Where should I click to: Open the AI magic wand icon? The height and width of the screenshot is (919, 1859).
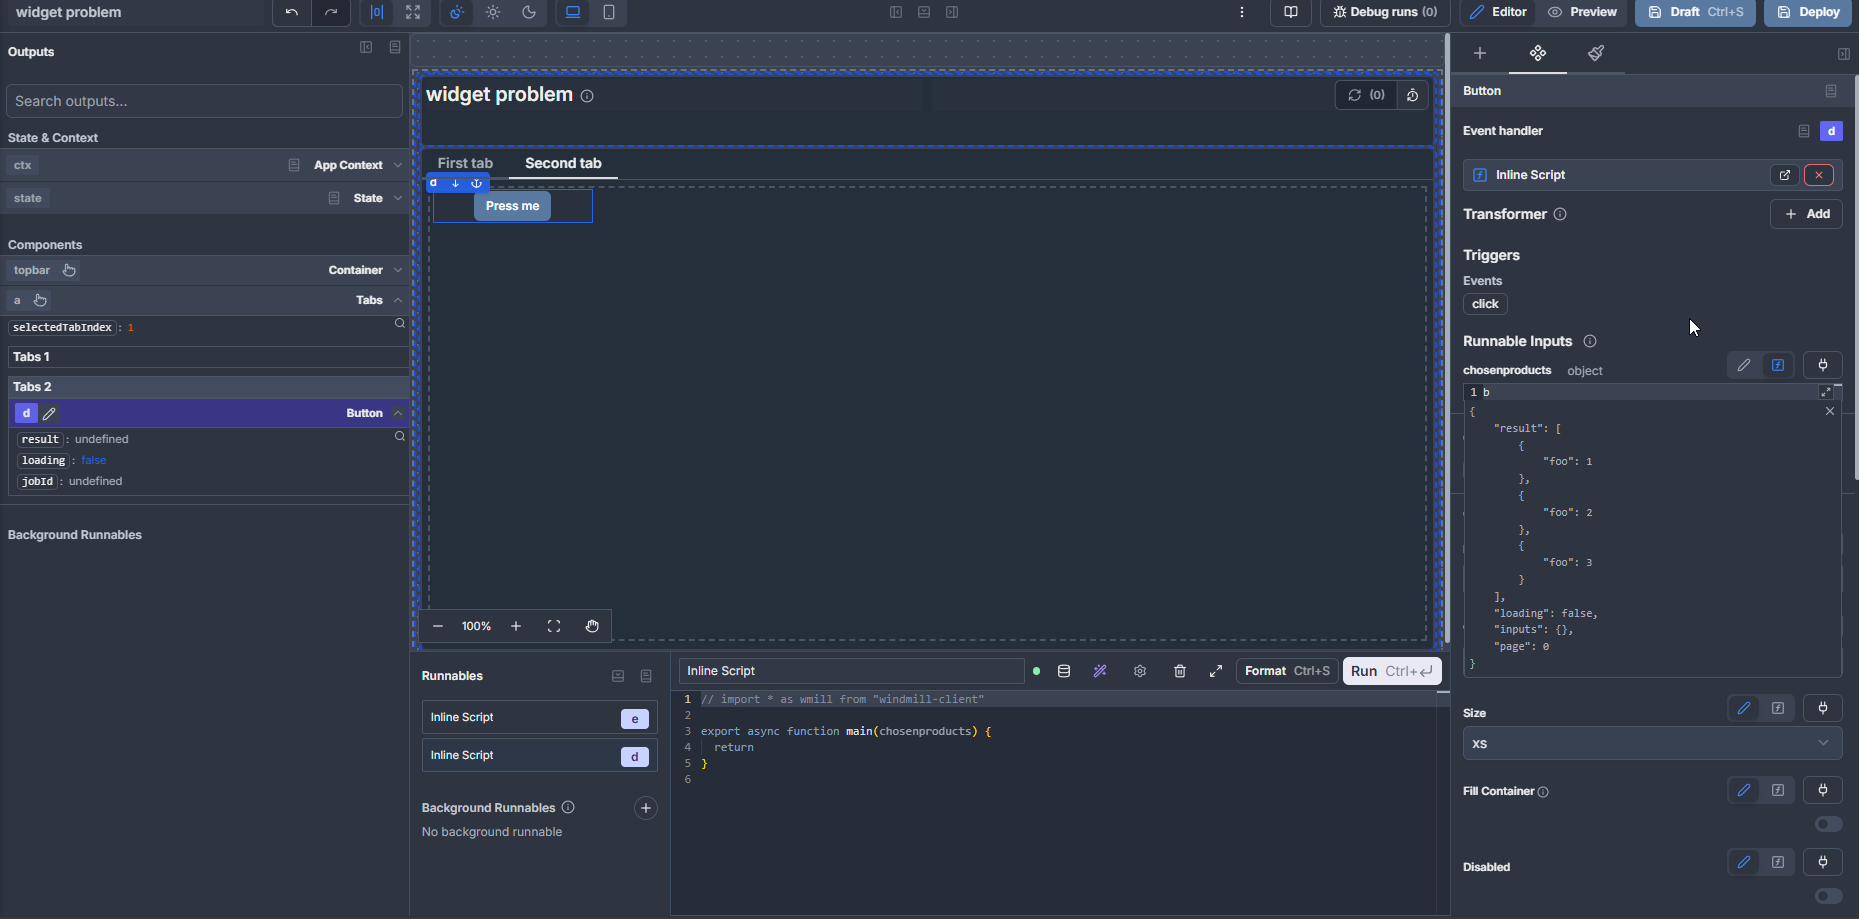[x=1100, y=671]
